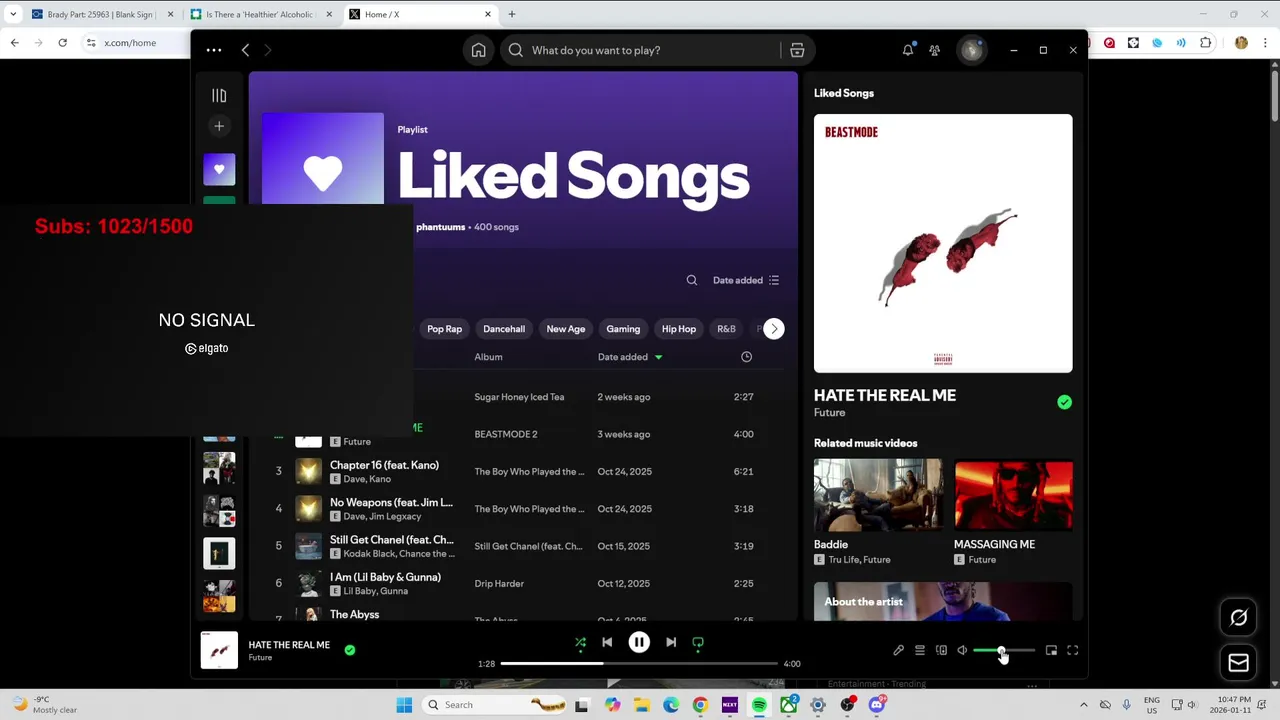Screen dimensions: 1280x720
Task: Open the Date added sort dropdown
Action: tap(746, 280)
